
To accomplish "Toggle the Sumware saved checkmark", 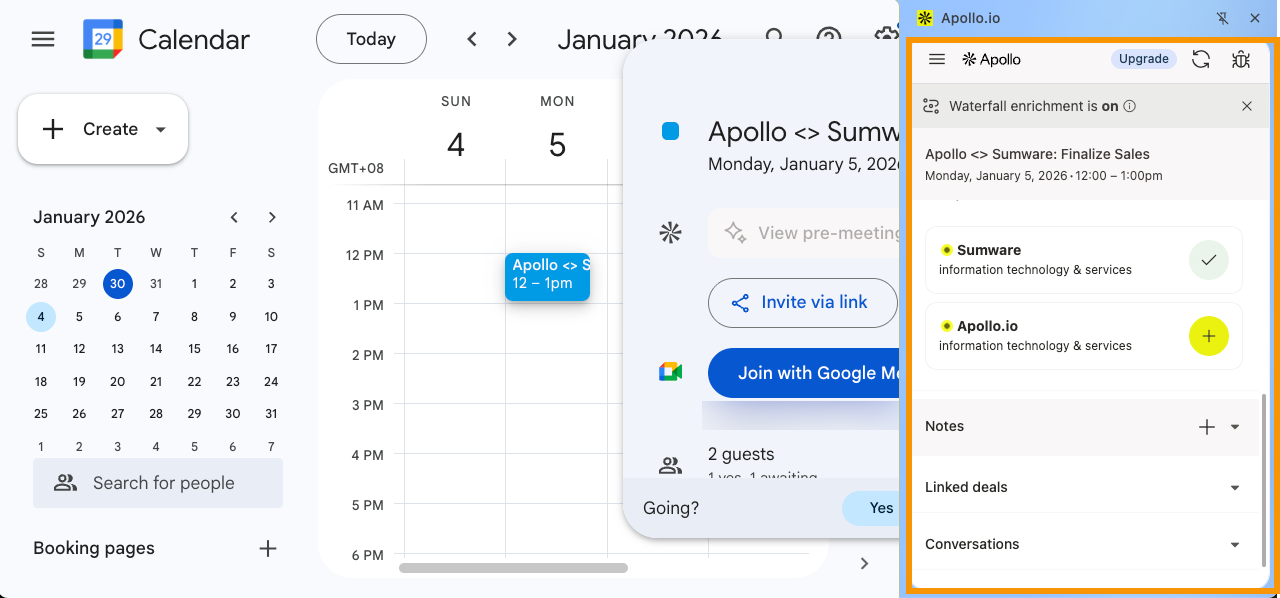I will pos(1208,260).
